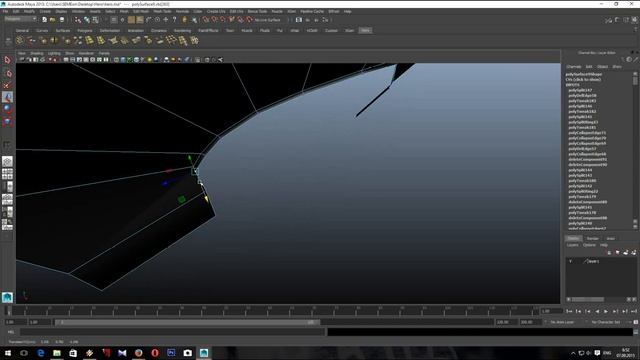Open the Script Editor icon
This screenshot has width=640, height=360.
tap(636, 332)
